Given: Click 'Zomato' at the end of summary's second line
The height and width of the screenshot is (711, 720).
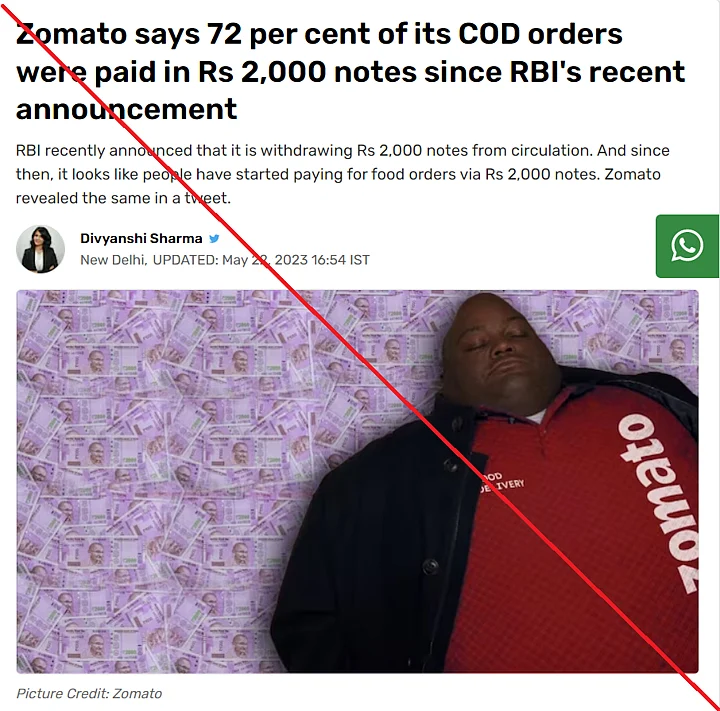Looking at the screenshot, I should click(x=632, y=174).
